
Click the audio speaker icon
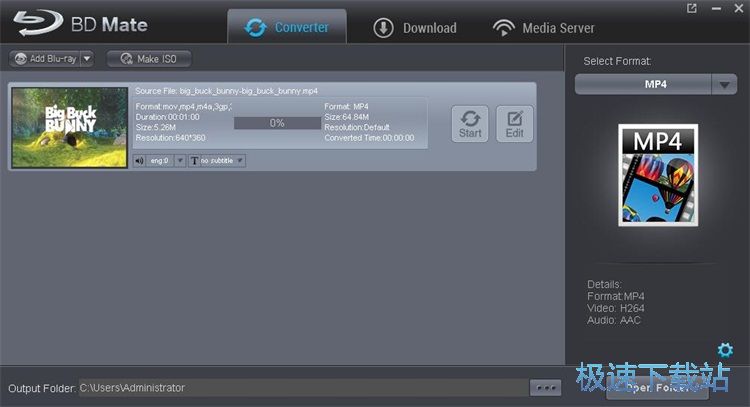(x=139, y=161)
